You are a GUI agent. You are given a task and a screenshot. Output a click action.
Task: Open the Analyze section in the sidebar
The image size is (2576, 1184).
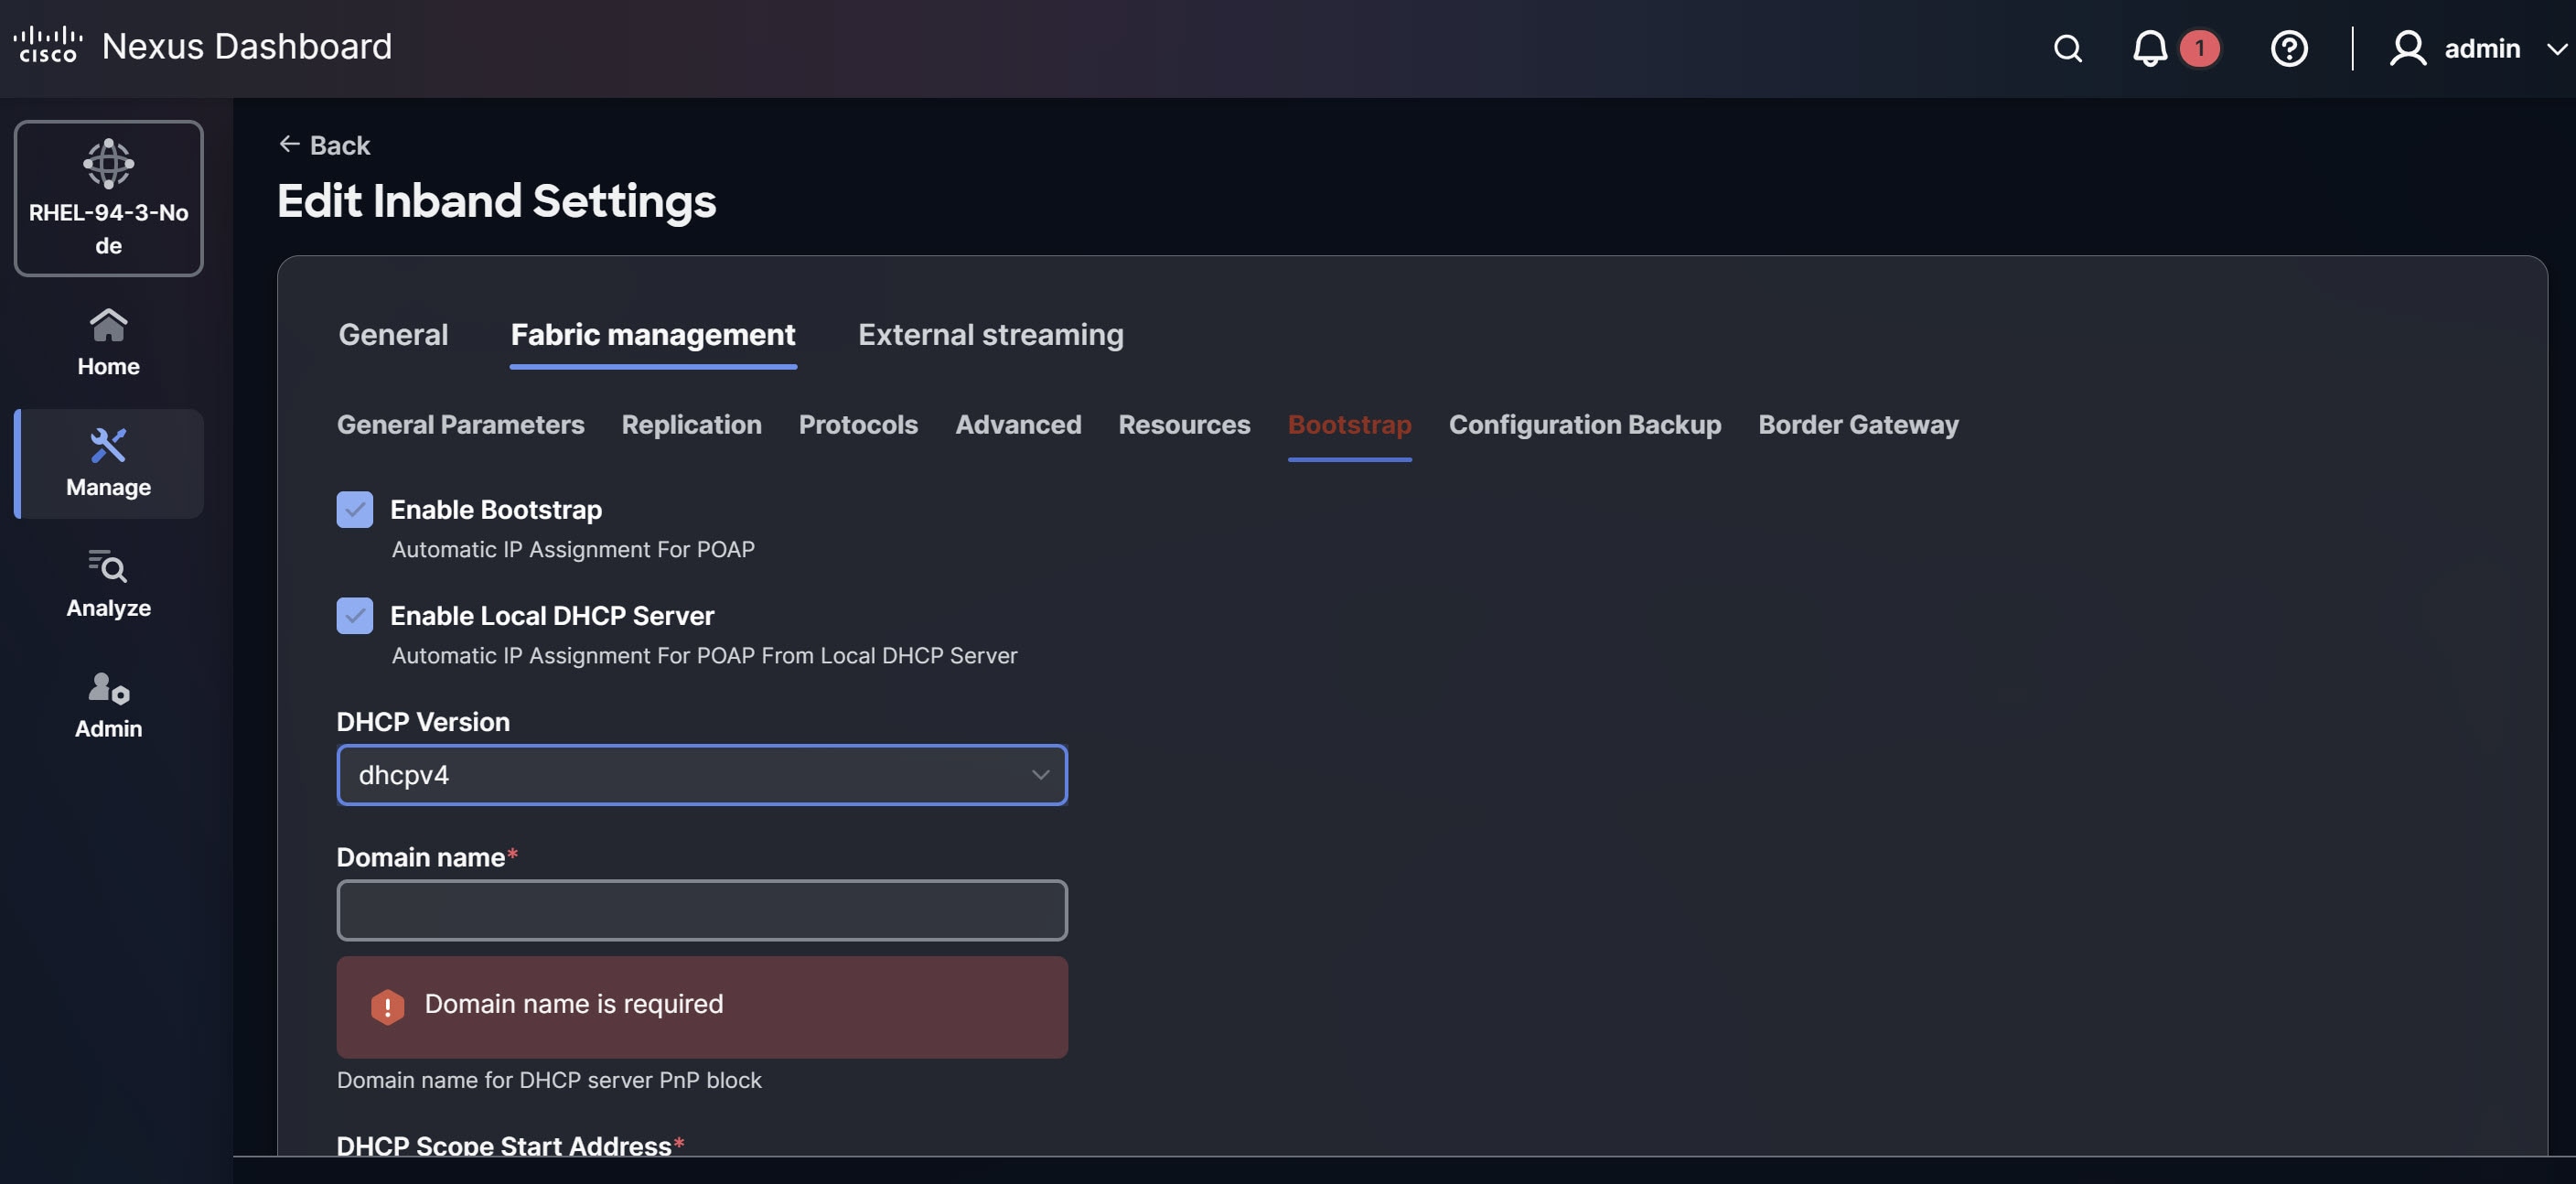click(x=107, y=584)
